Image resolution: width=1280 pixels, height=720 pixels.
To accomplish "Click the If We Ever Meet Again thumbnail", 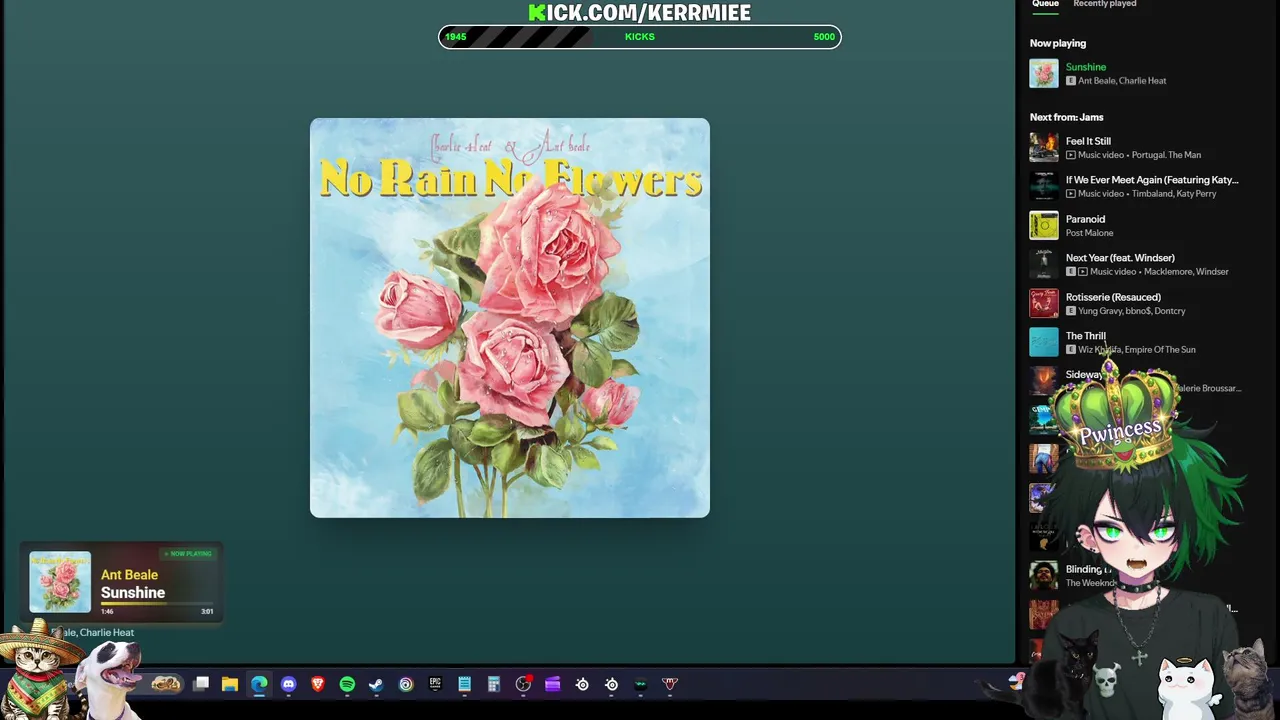I will (1044, 187).
